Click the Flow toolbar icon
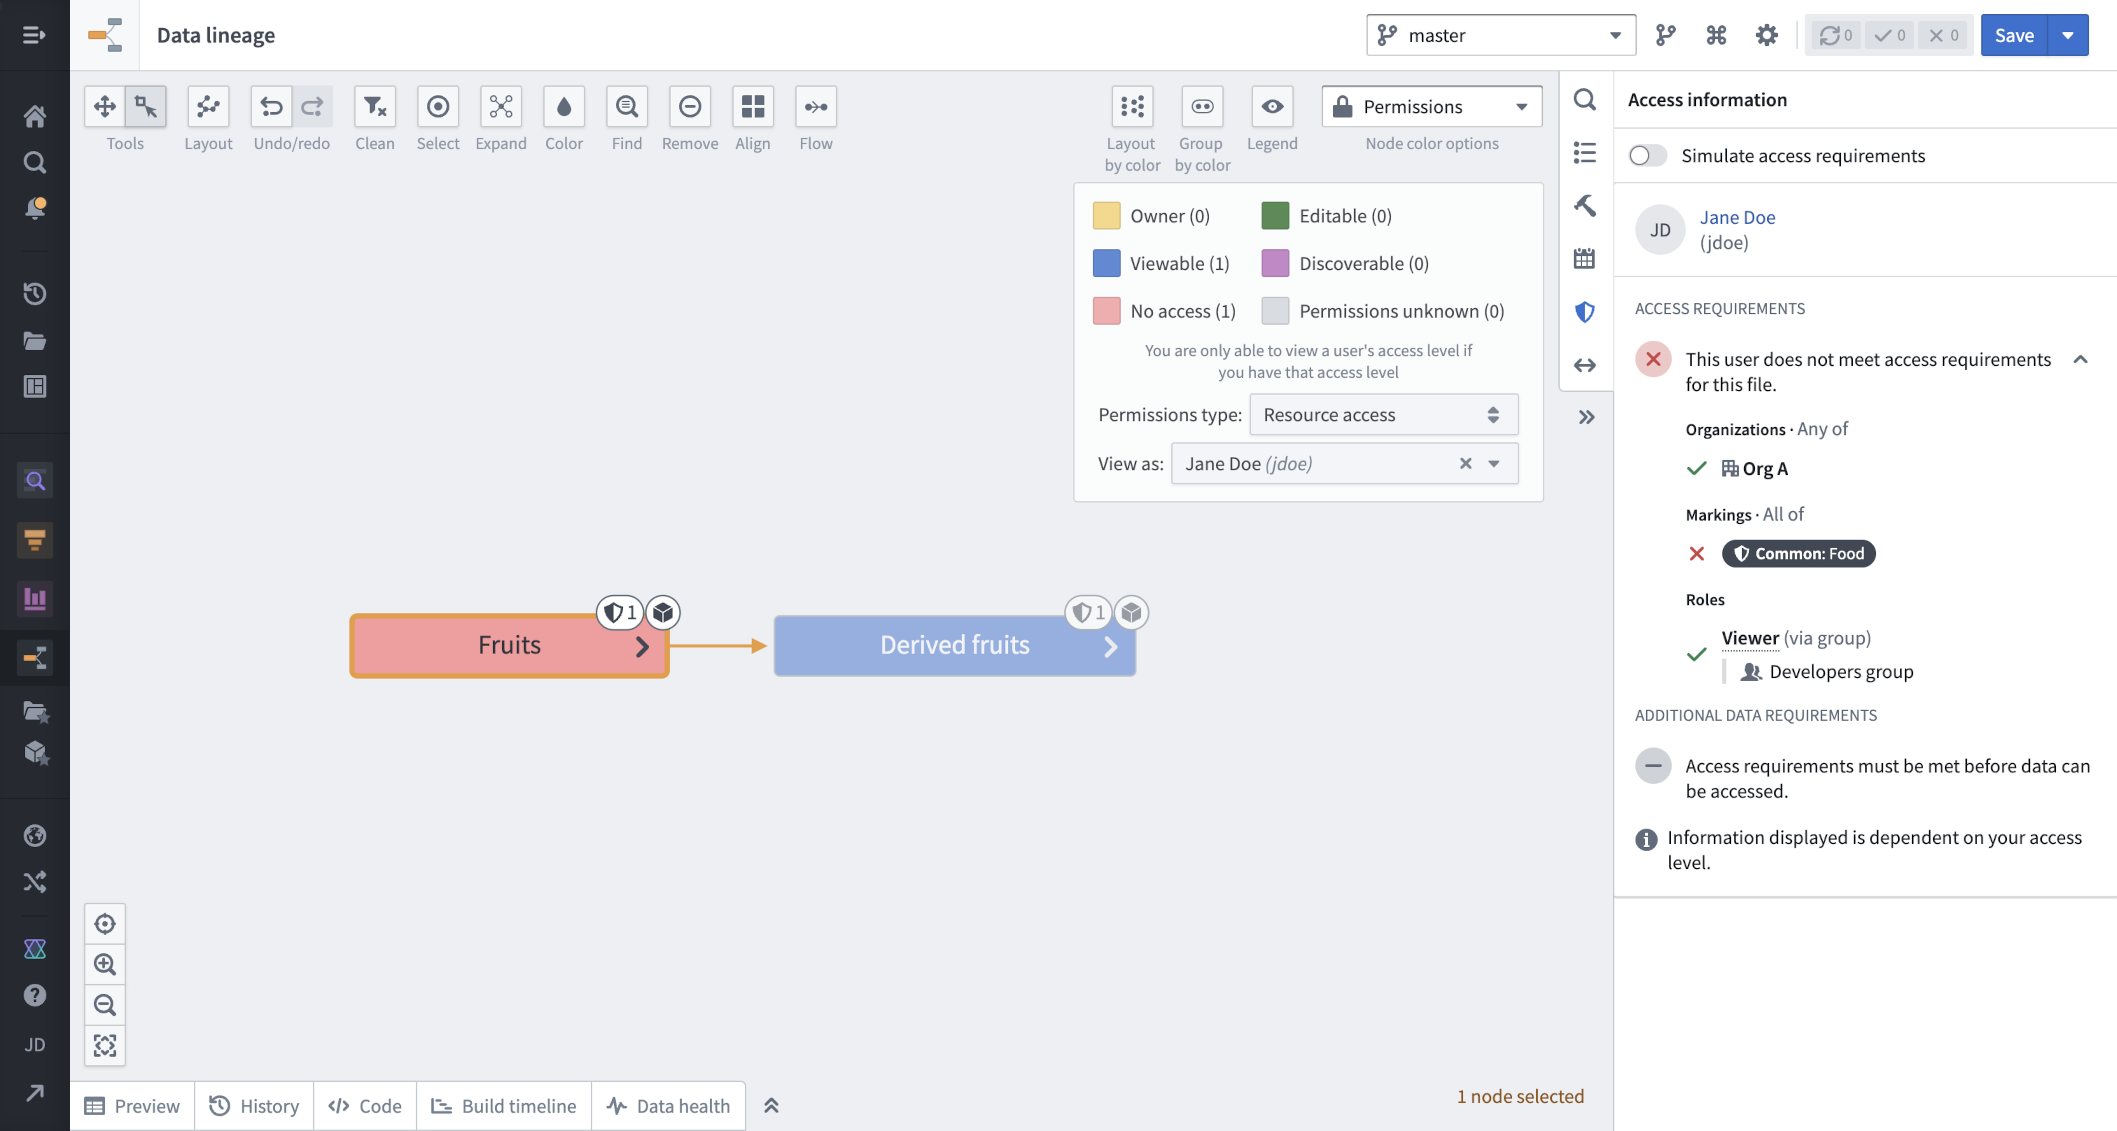 816,107
